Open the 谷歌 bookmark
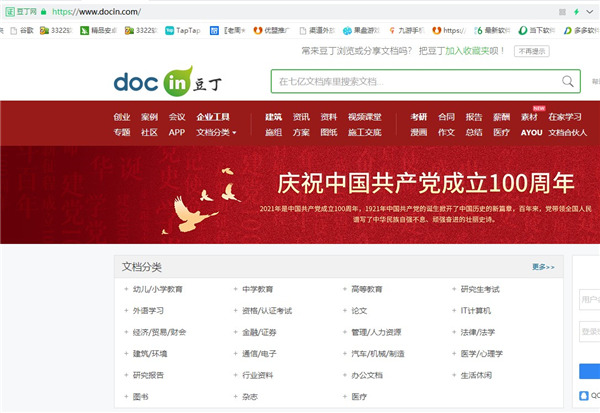600x413 pixels. pos(22,30)
